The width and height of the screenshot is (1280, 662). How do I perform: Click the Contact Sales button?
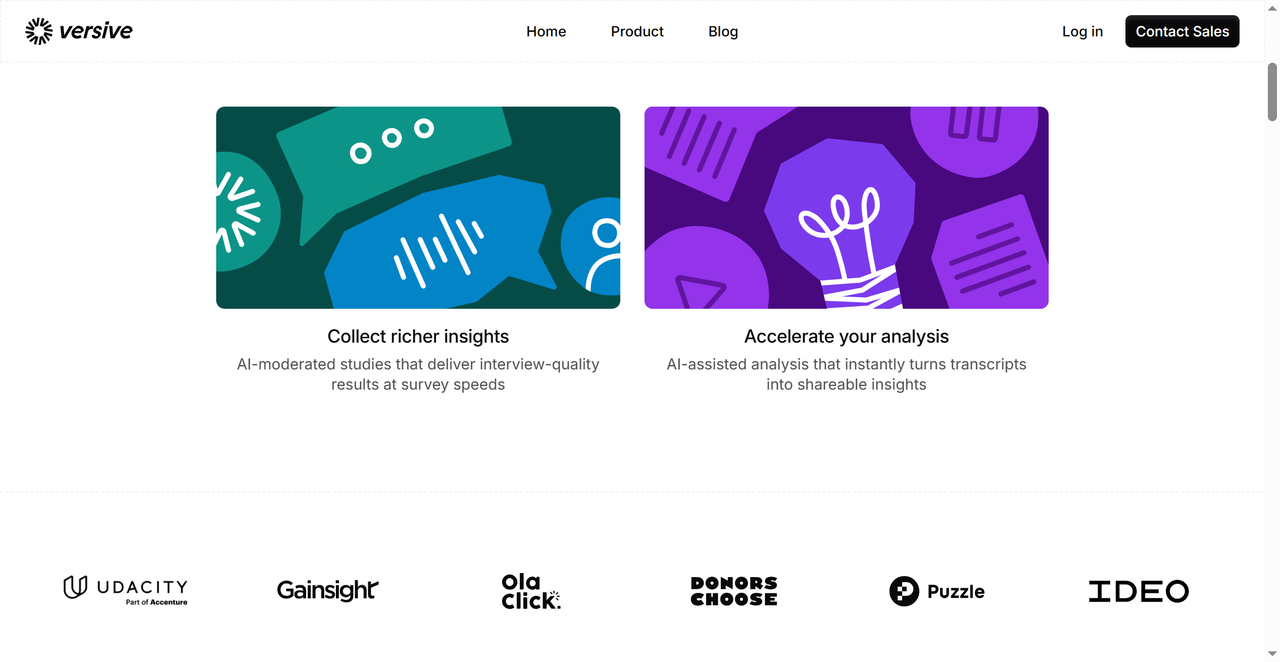click(x=1182, y=31)
